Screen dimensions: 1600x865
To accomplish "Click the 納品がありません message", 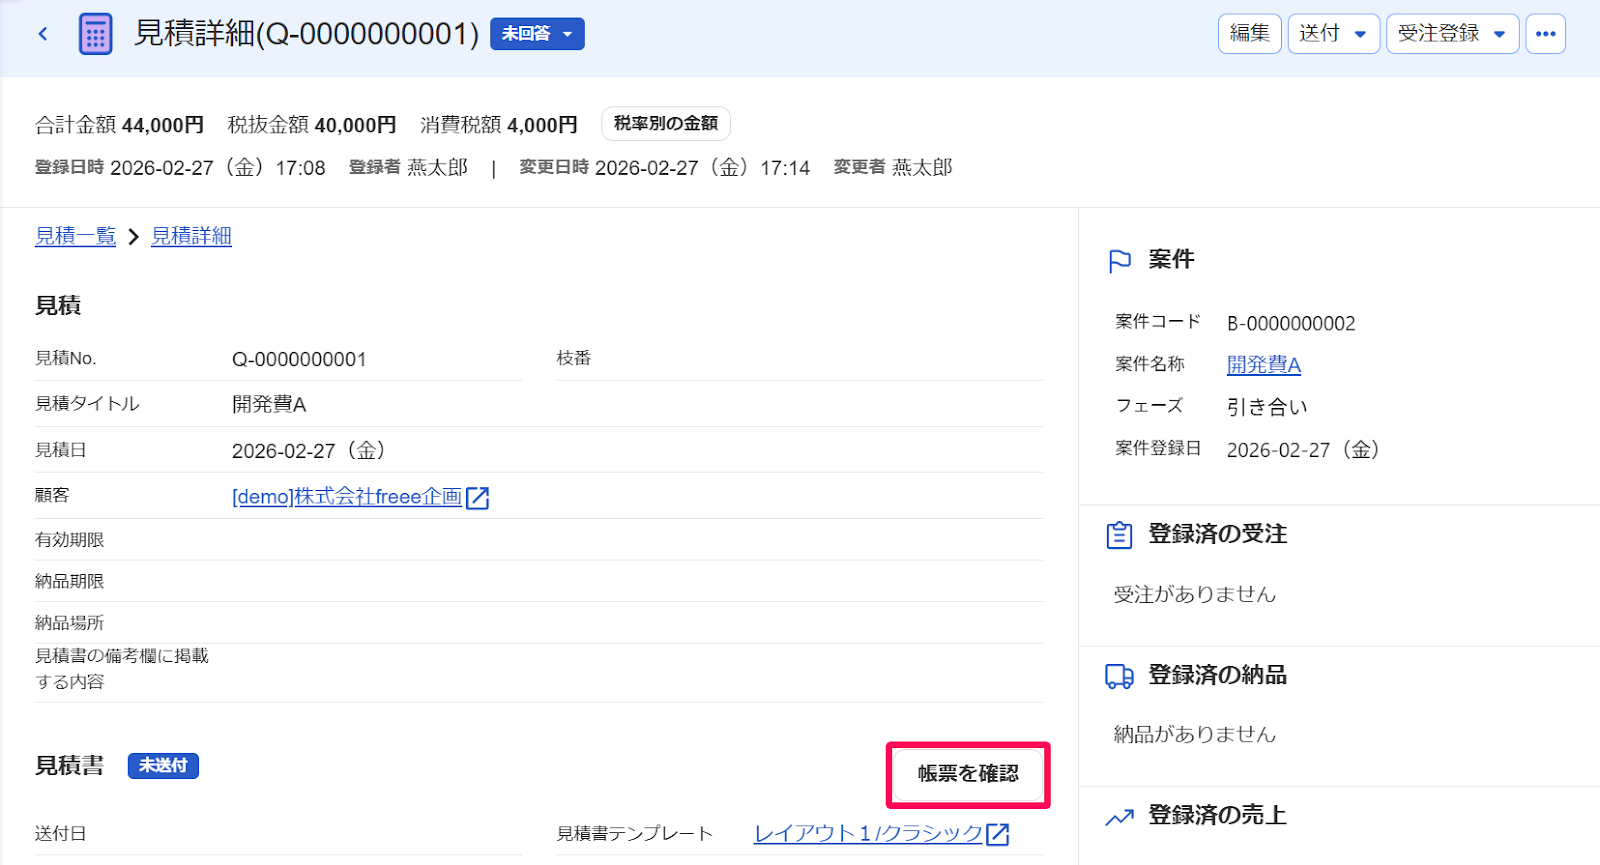I will [1195, 734].
